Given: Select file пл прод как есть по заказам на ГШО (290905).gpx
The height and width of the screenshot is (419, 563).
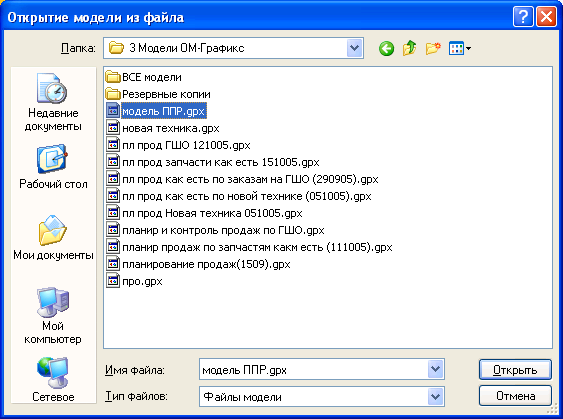Looking at the screenshot, I should click(x=242, y=179).
